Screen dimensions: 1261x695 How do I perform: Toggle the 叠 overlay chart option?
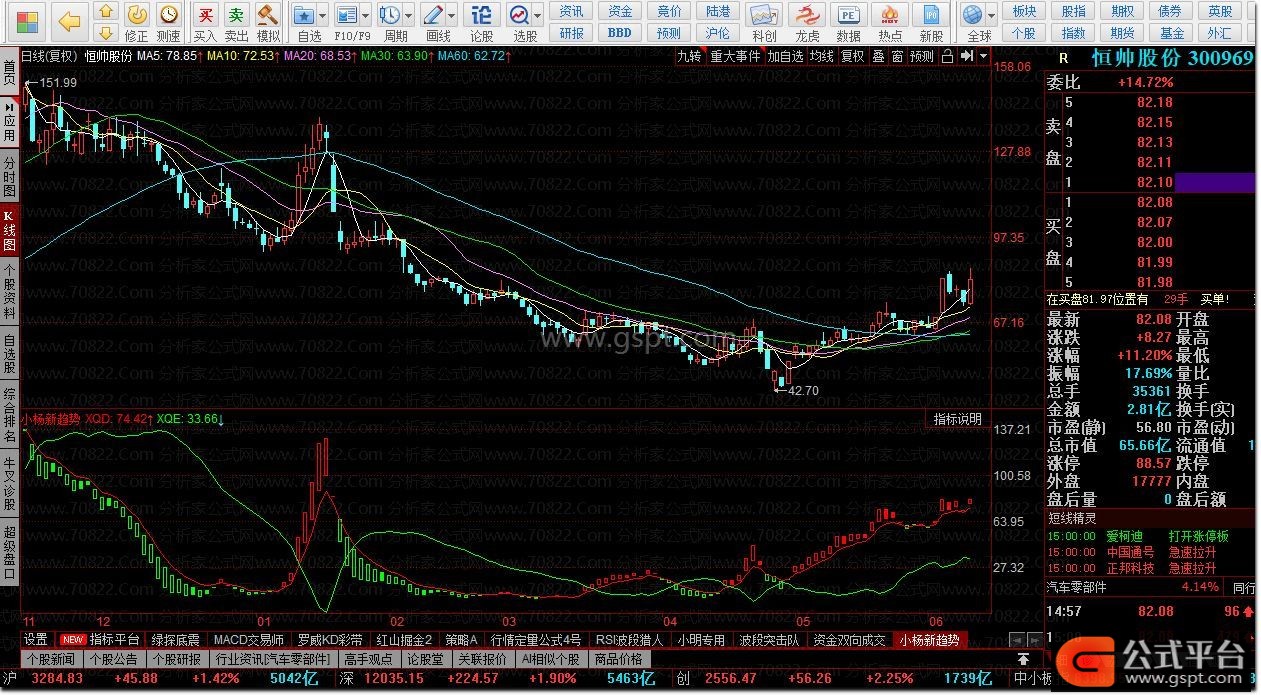pos(878,56)
